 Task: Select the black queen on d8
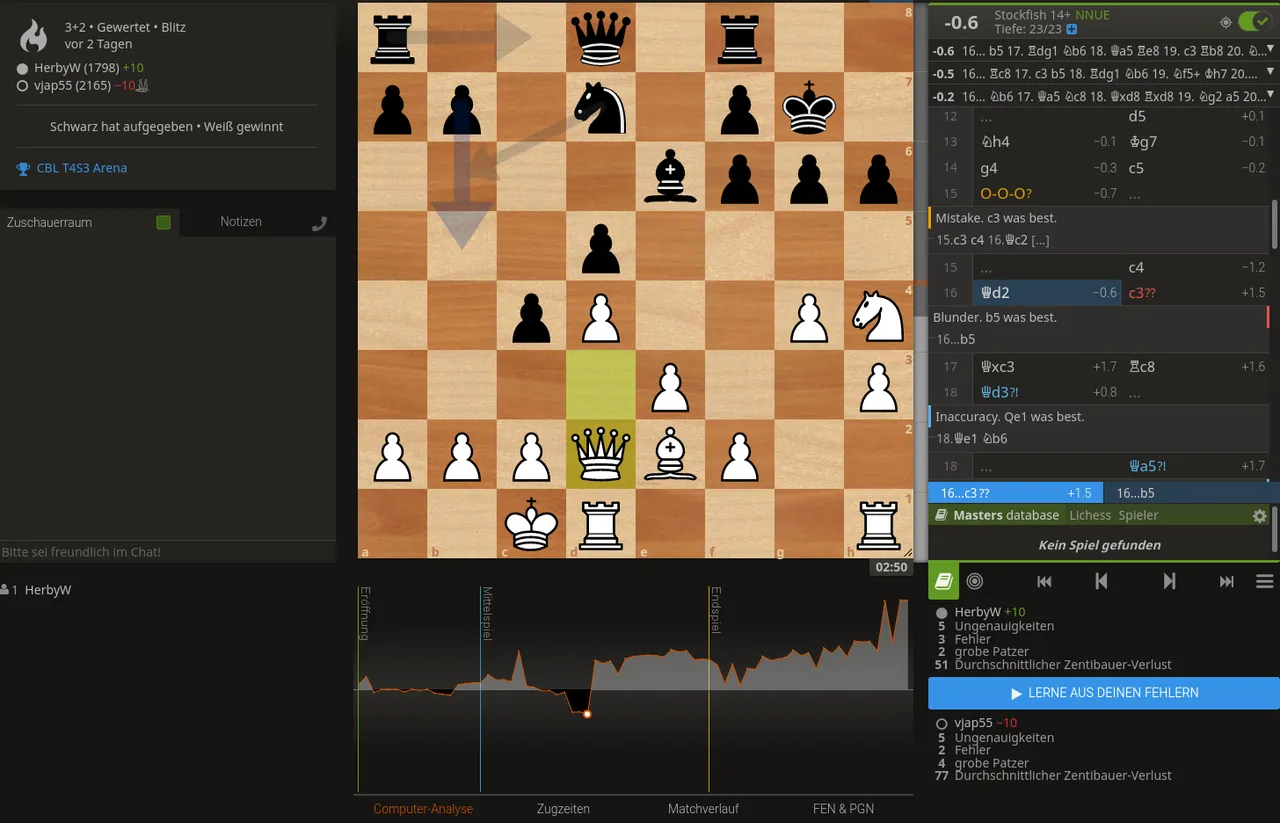601,38
